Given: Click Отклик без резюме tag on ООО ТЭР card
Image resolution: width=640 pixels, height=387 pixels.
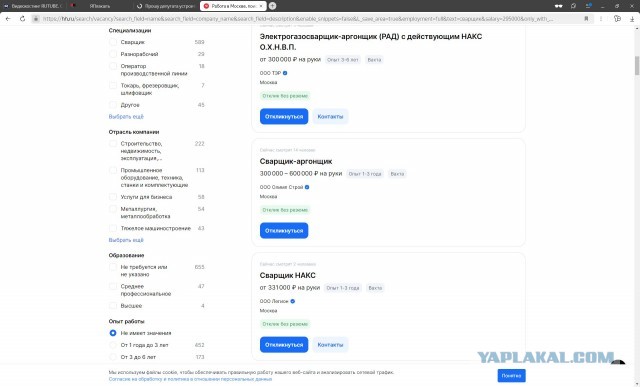Looking at the screenshot, I should [x=285, y=96].
